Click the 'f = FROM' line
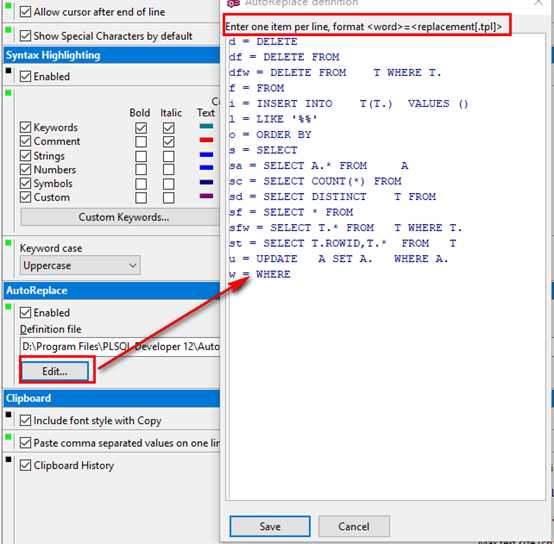Viewport: 554px width, 544px height. click(256, 88)
